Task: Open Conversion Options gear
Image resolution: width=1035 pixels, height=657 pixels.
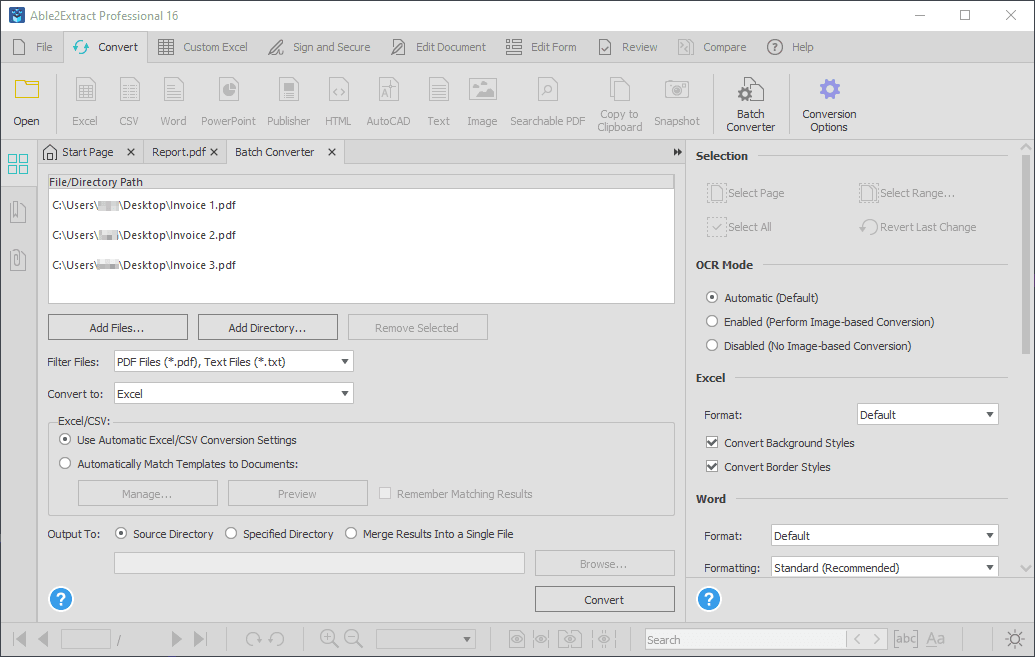Action: click(x=829, y=89)
